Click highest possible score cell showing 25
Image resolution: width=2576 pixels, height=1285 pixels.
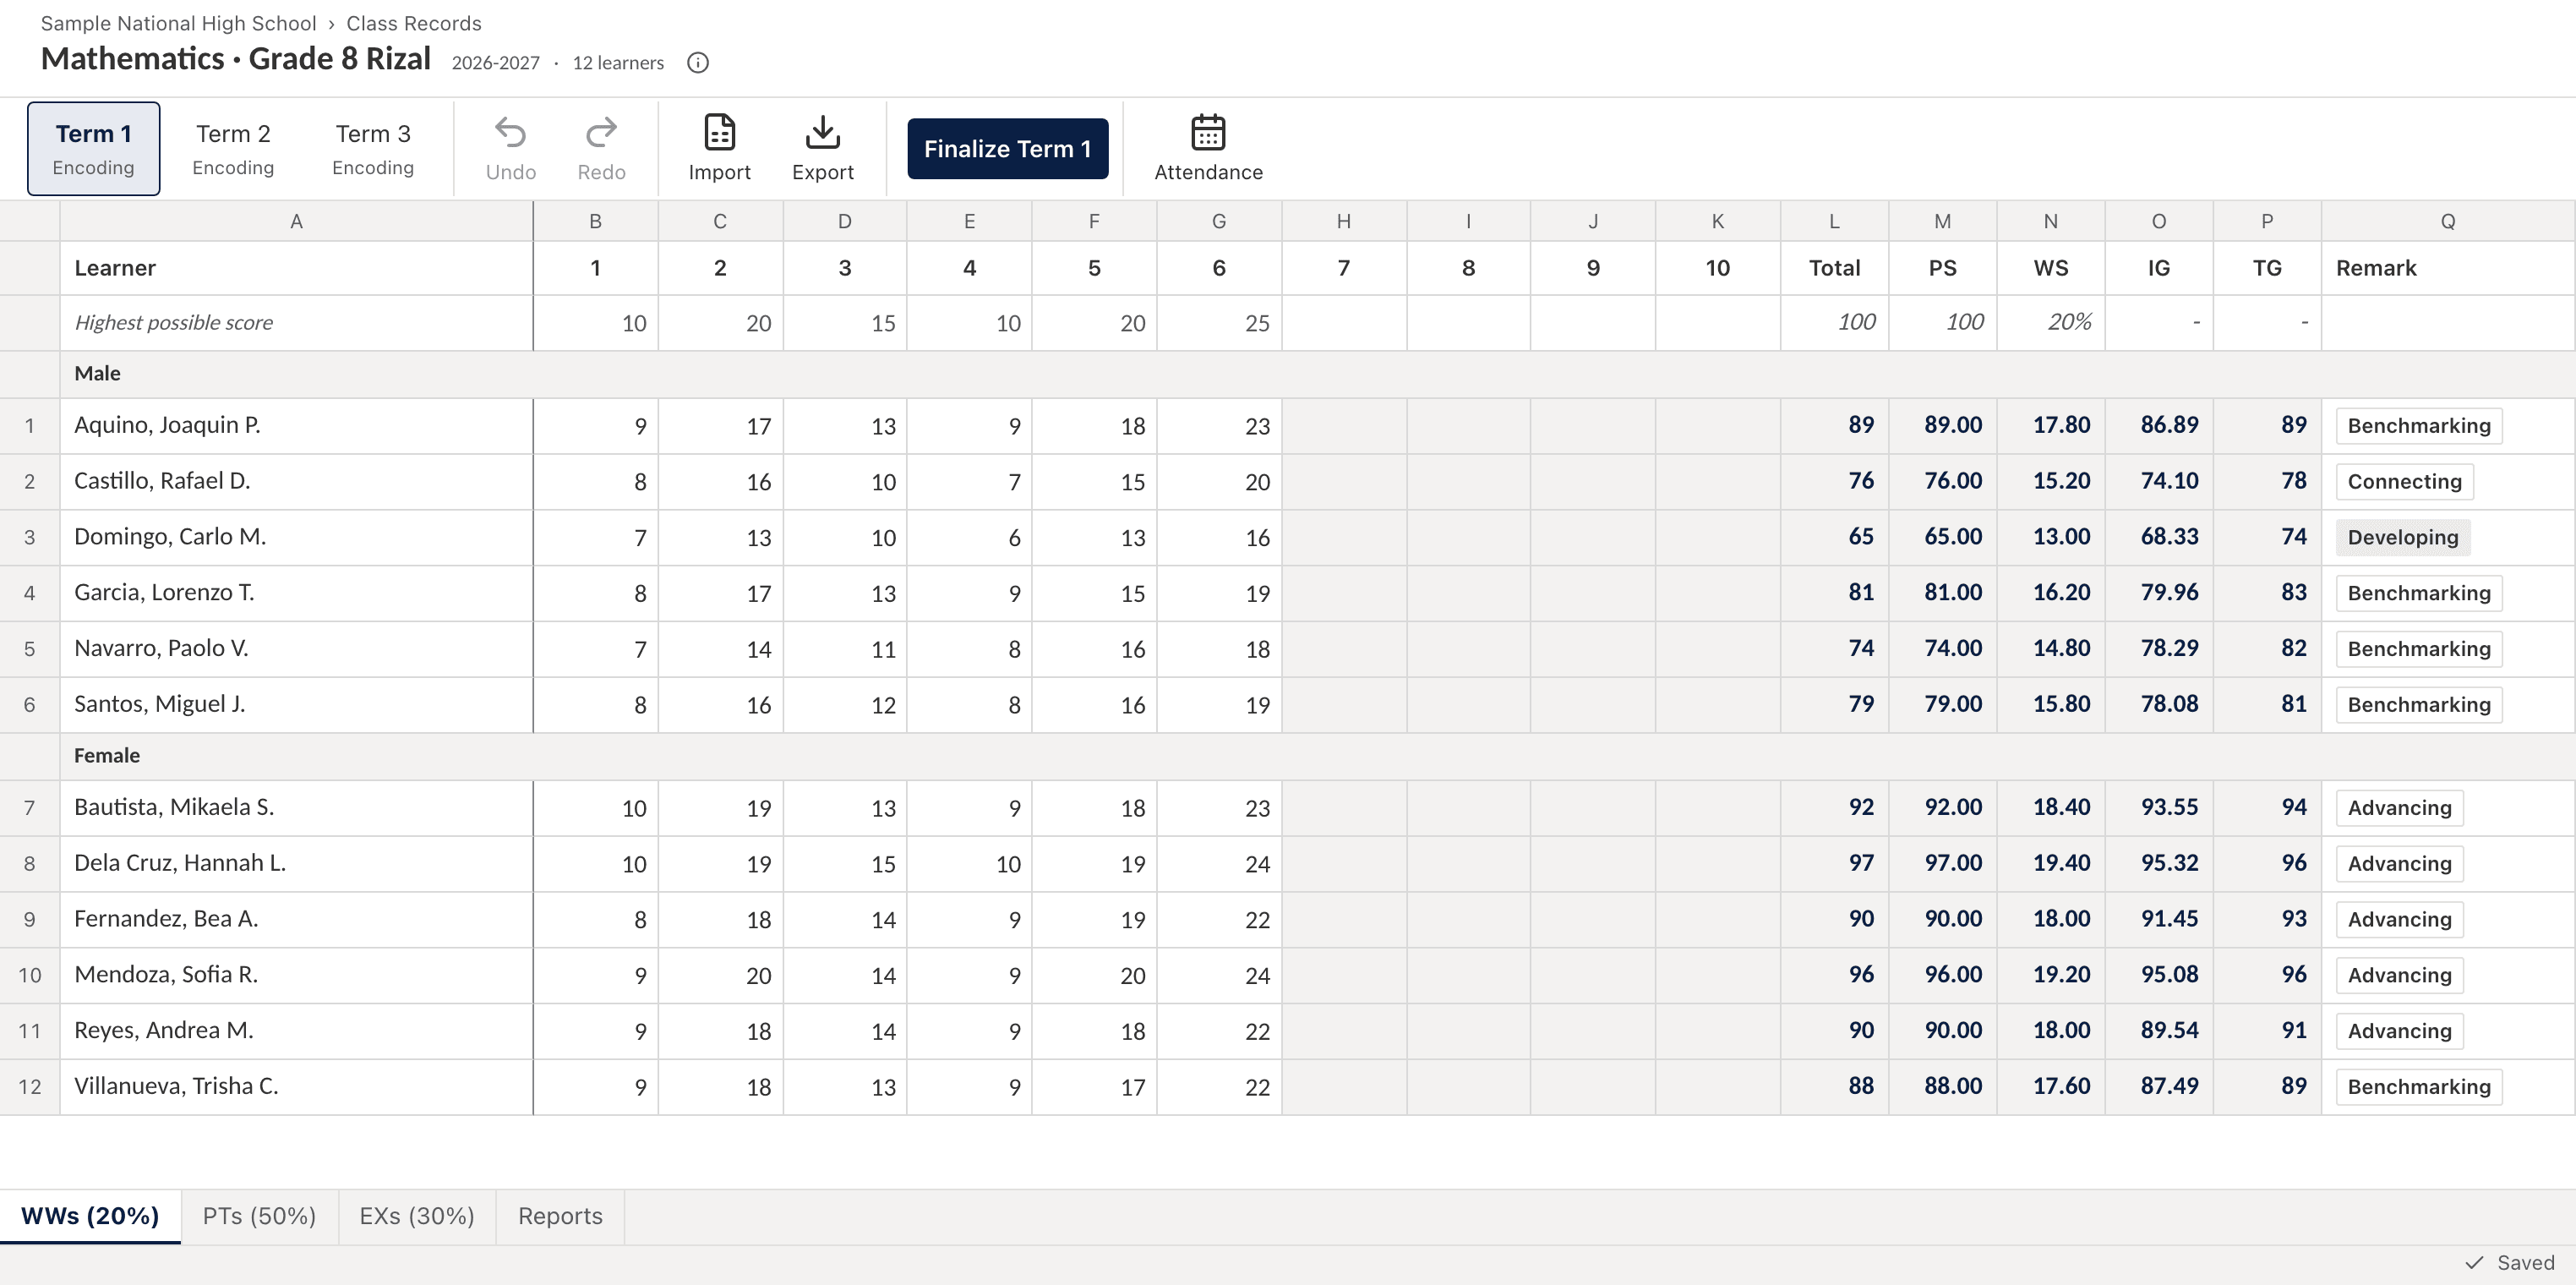click(x=1218, y=323)
